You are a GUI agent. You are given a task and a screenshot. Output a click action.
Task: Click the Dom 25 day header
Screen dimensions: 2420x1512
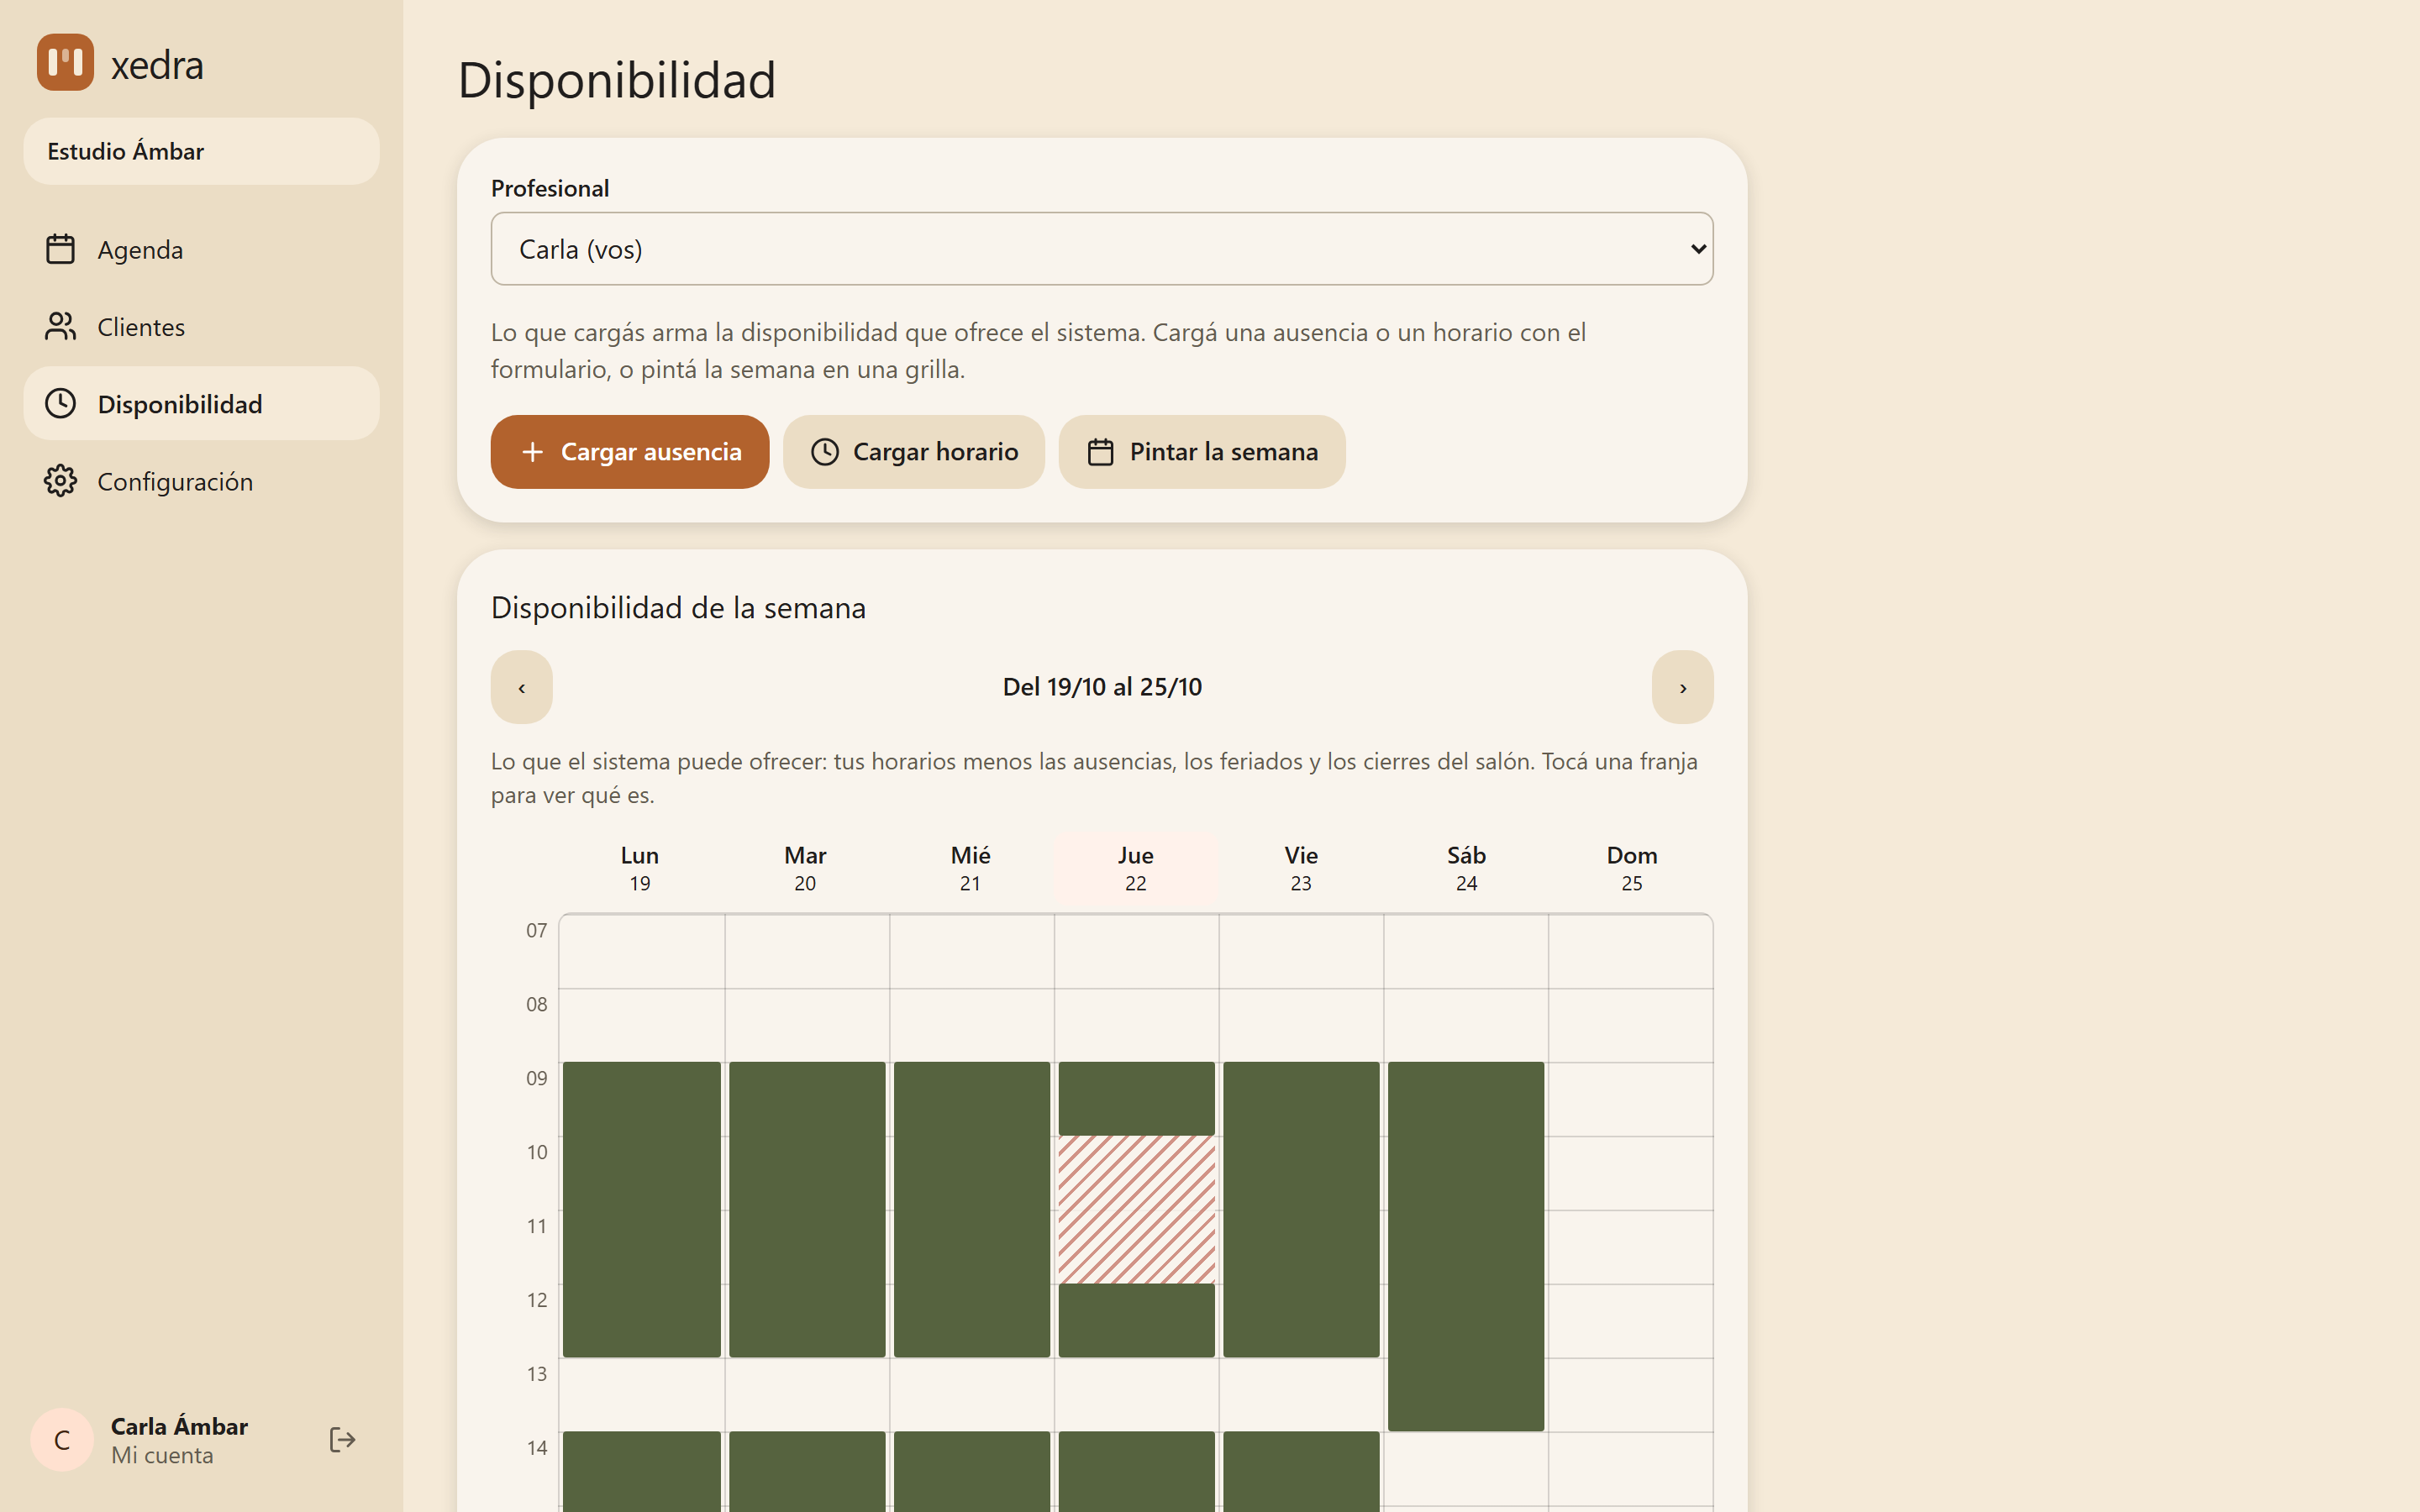[x=1631, y=868]
